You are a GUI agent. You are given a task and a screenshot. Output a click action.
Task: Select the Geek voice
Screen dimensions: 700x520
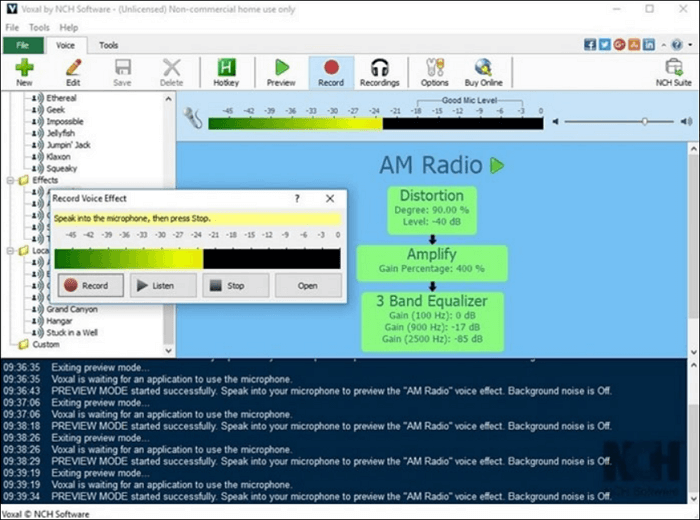[x=56, y=110]
